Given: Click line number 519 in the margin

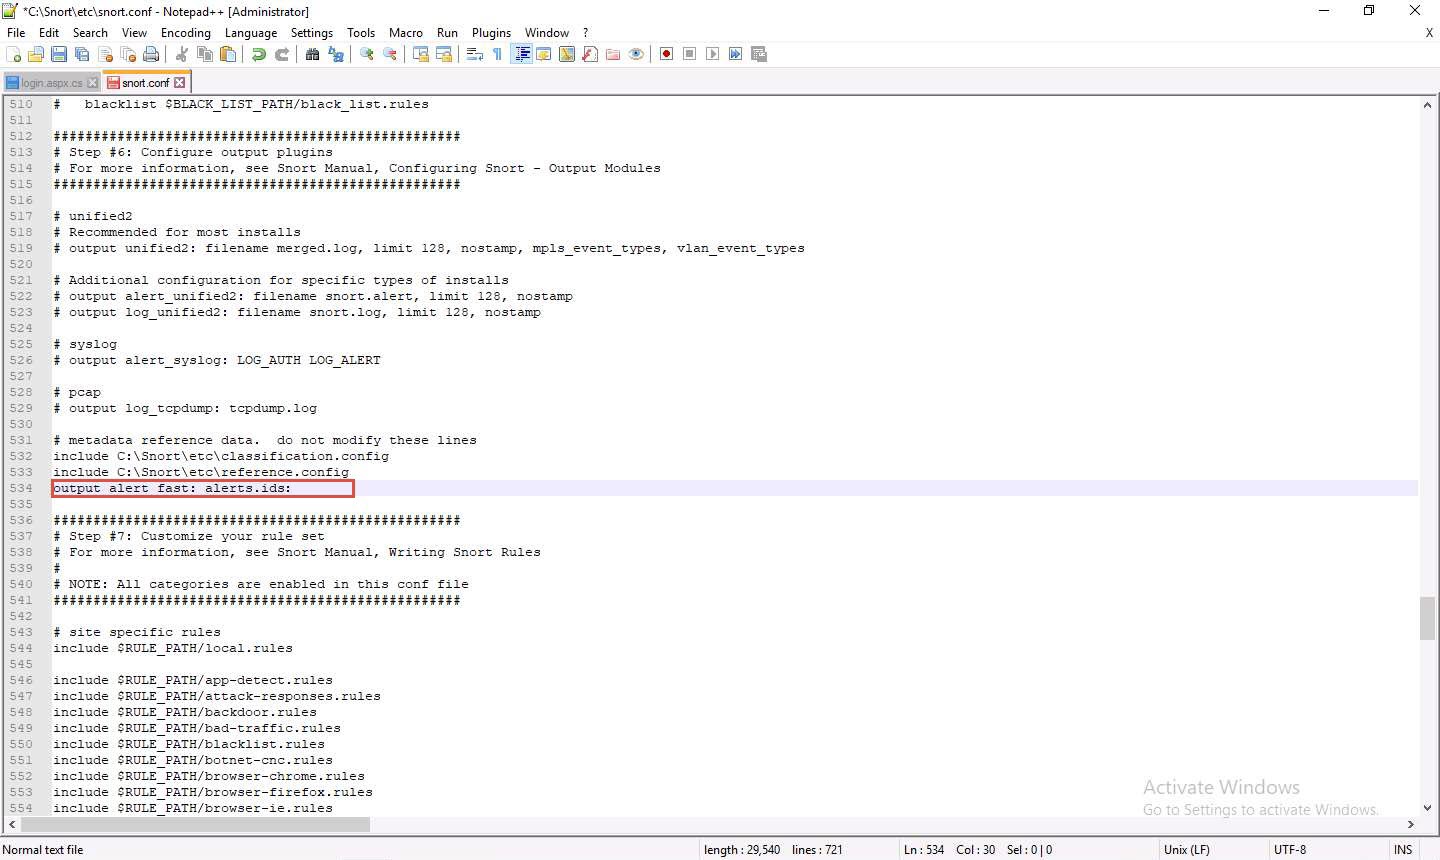Looking at the screenshot, I should pyautogui.click(x=21, y=248).
